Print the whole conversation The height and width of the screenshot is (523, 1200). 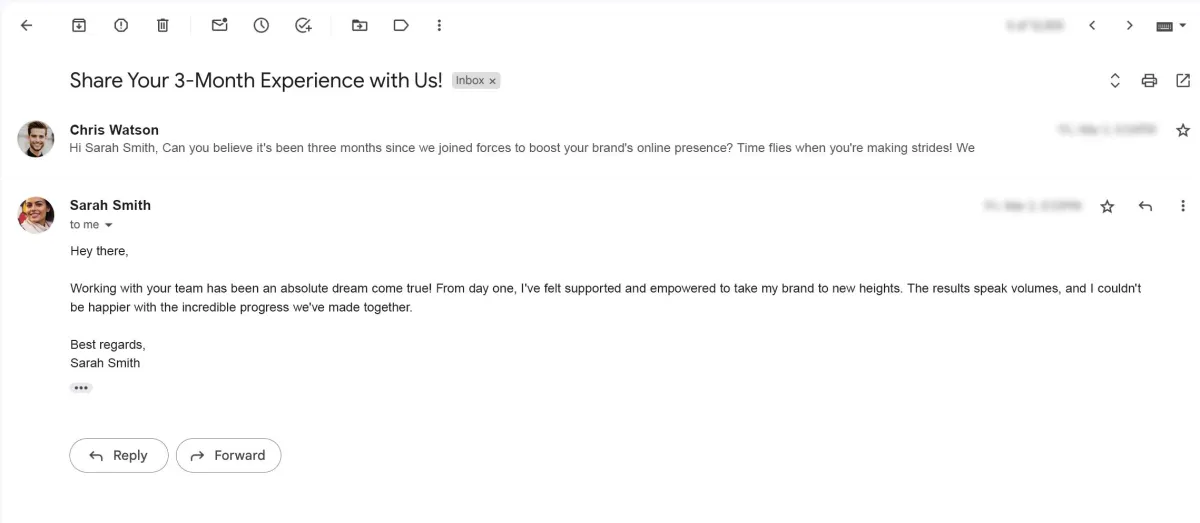pyautogui.click(x=1149, y=81)
